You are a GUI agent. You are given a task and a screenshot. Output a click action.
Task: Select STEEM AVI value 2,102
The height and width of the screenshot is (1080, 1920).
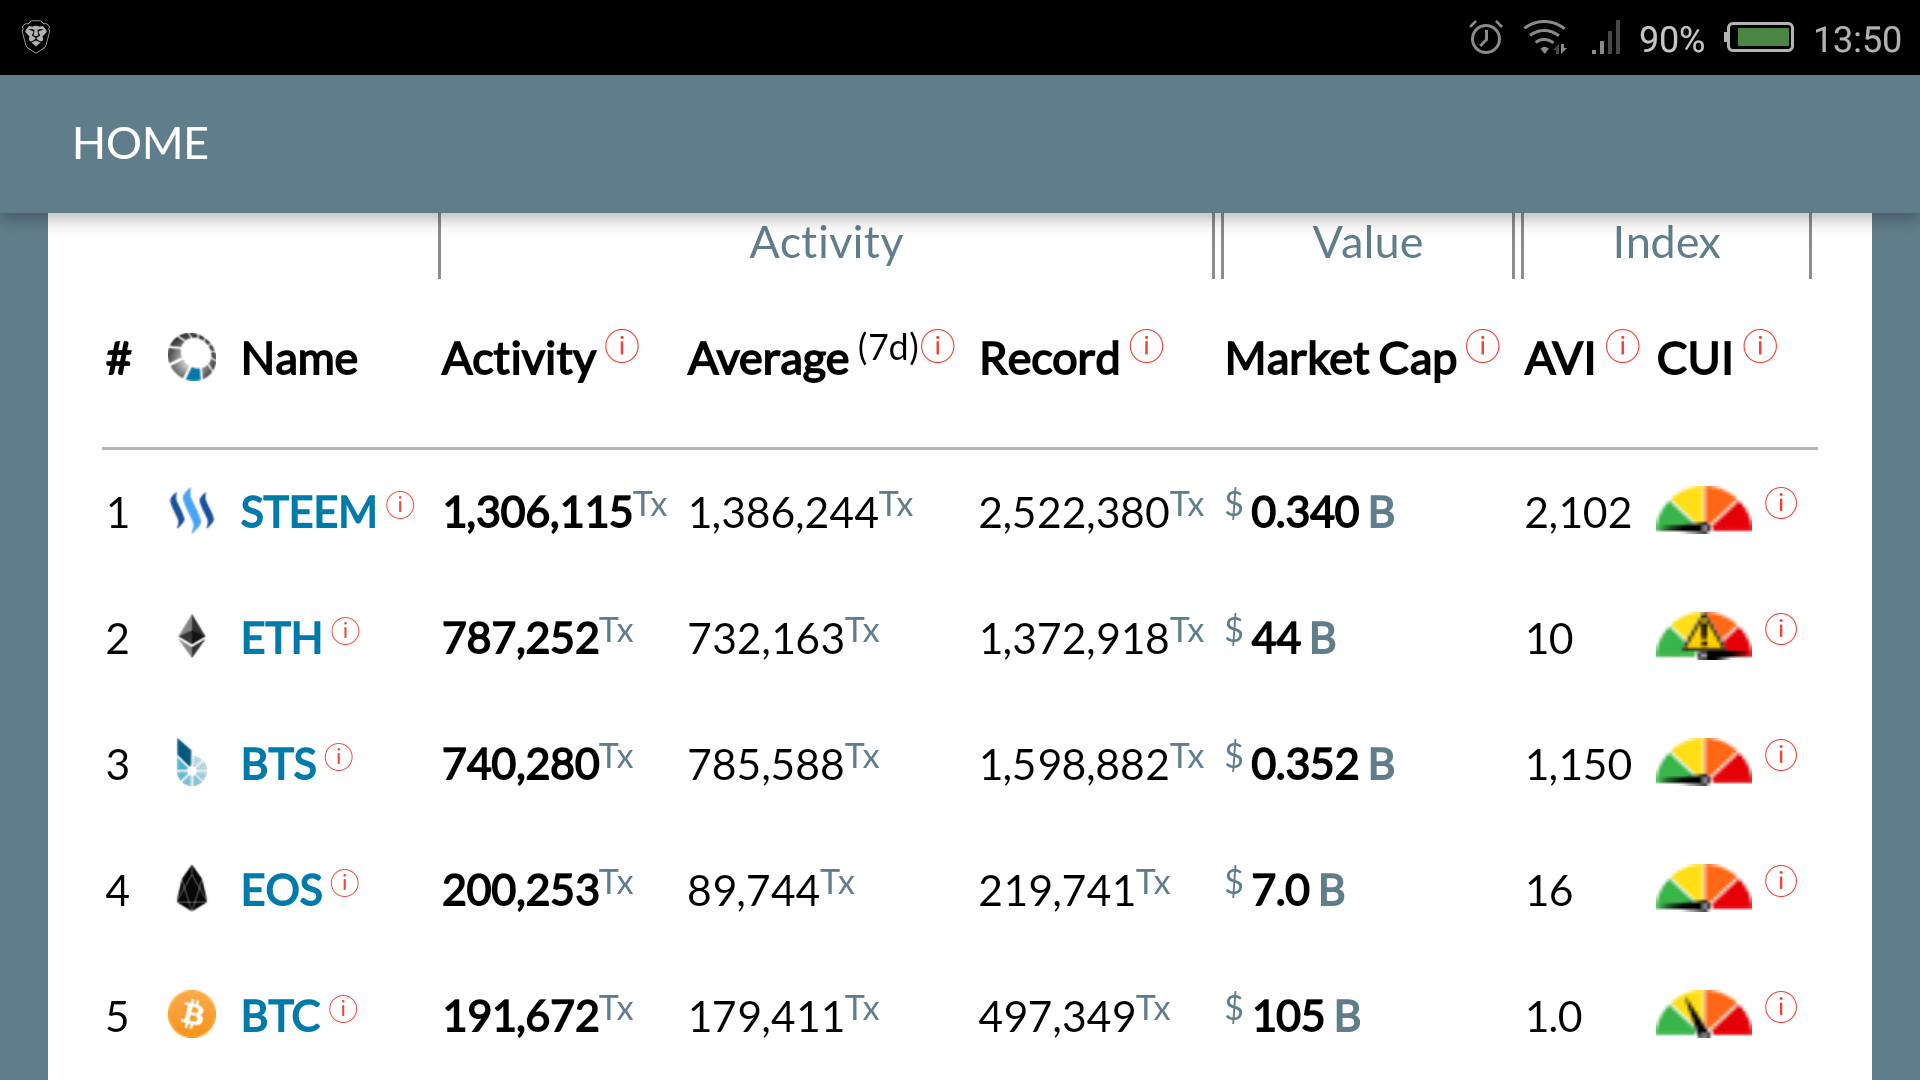1577,513
